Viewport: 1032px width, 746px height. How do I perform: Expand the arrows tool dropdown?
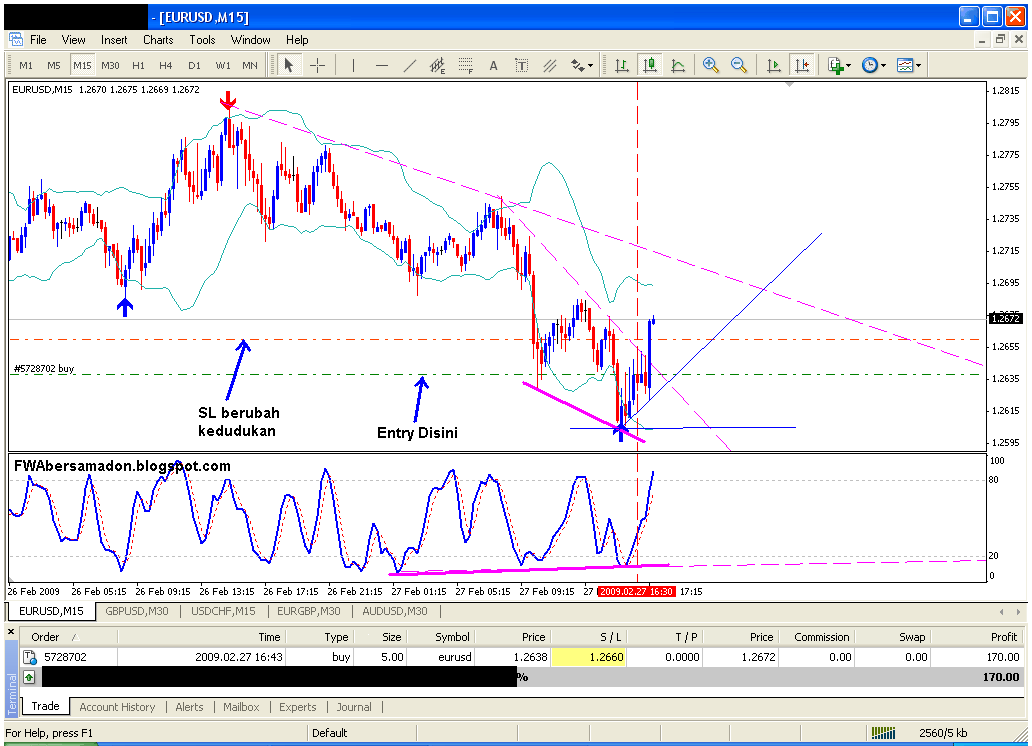tap(590, 65)
